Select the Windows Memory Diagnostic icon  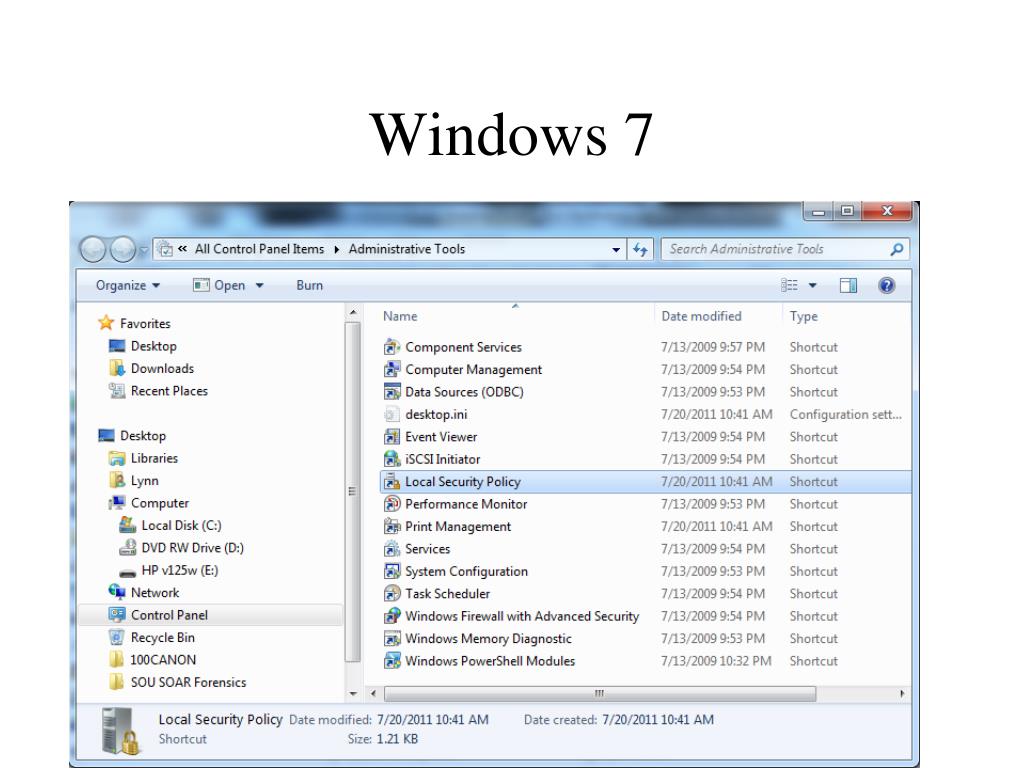click(x=392, y=639)
